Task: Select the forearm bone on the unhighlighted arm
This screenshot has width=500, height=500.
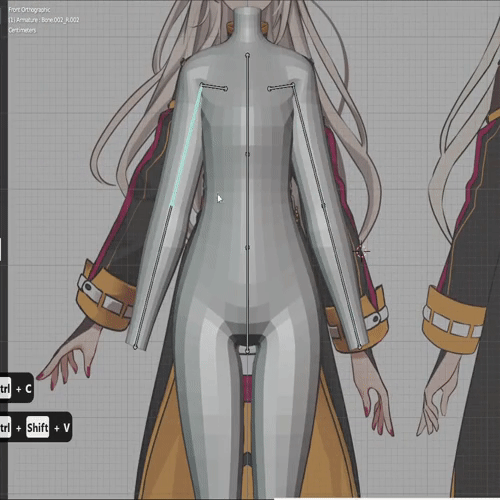Action: click(x=342, y=277)
